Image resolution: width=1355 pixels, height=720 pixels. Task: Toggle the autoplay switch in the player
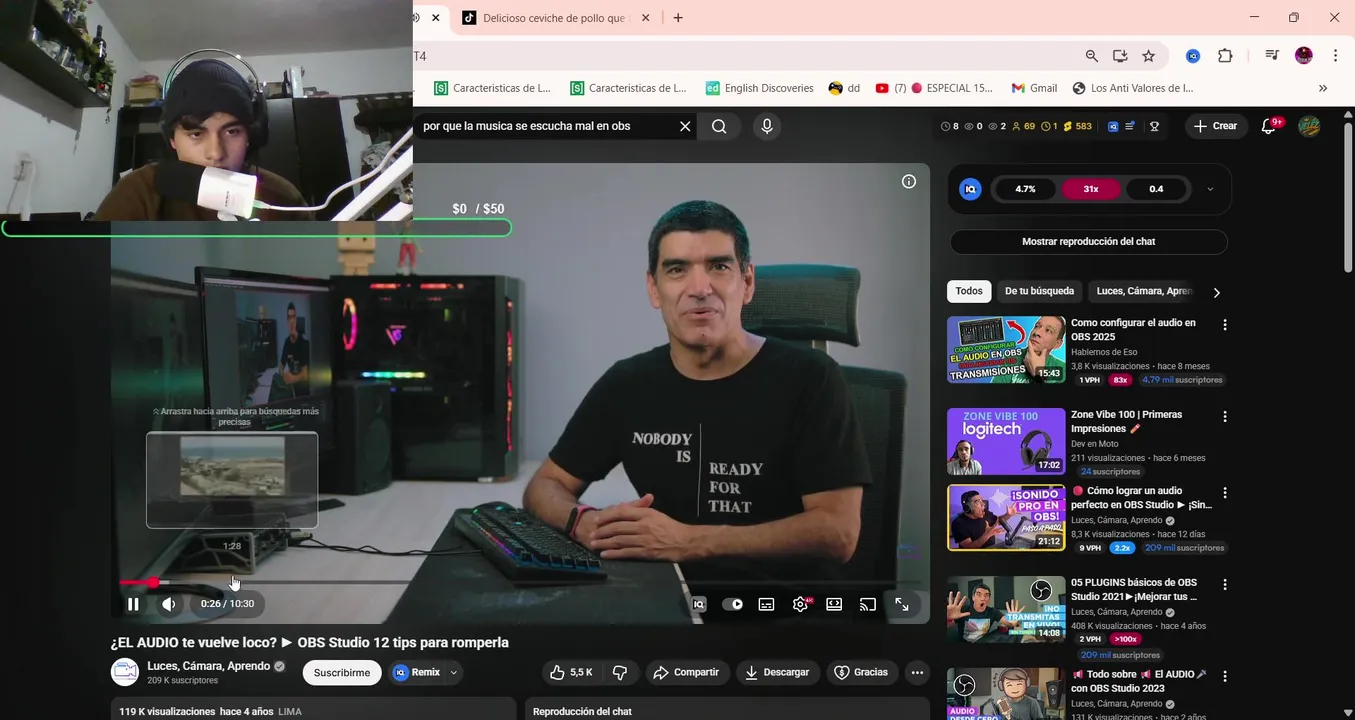[733, 604]
